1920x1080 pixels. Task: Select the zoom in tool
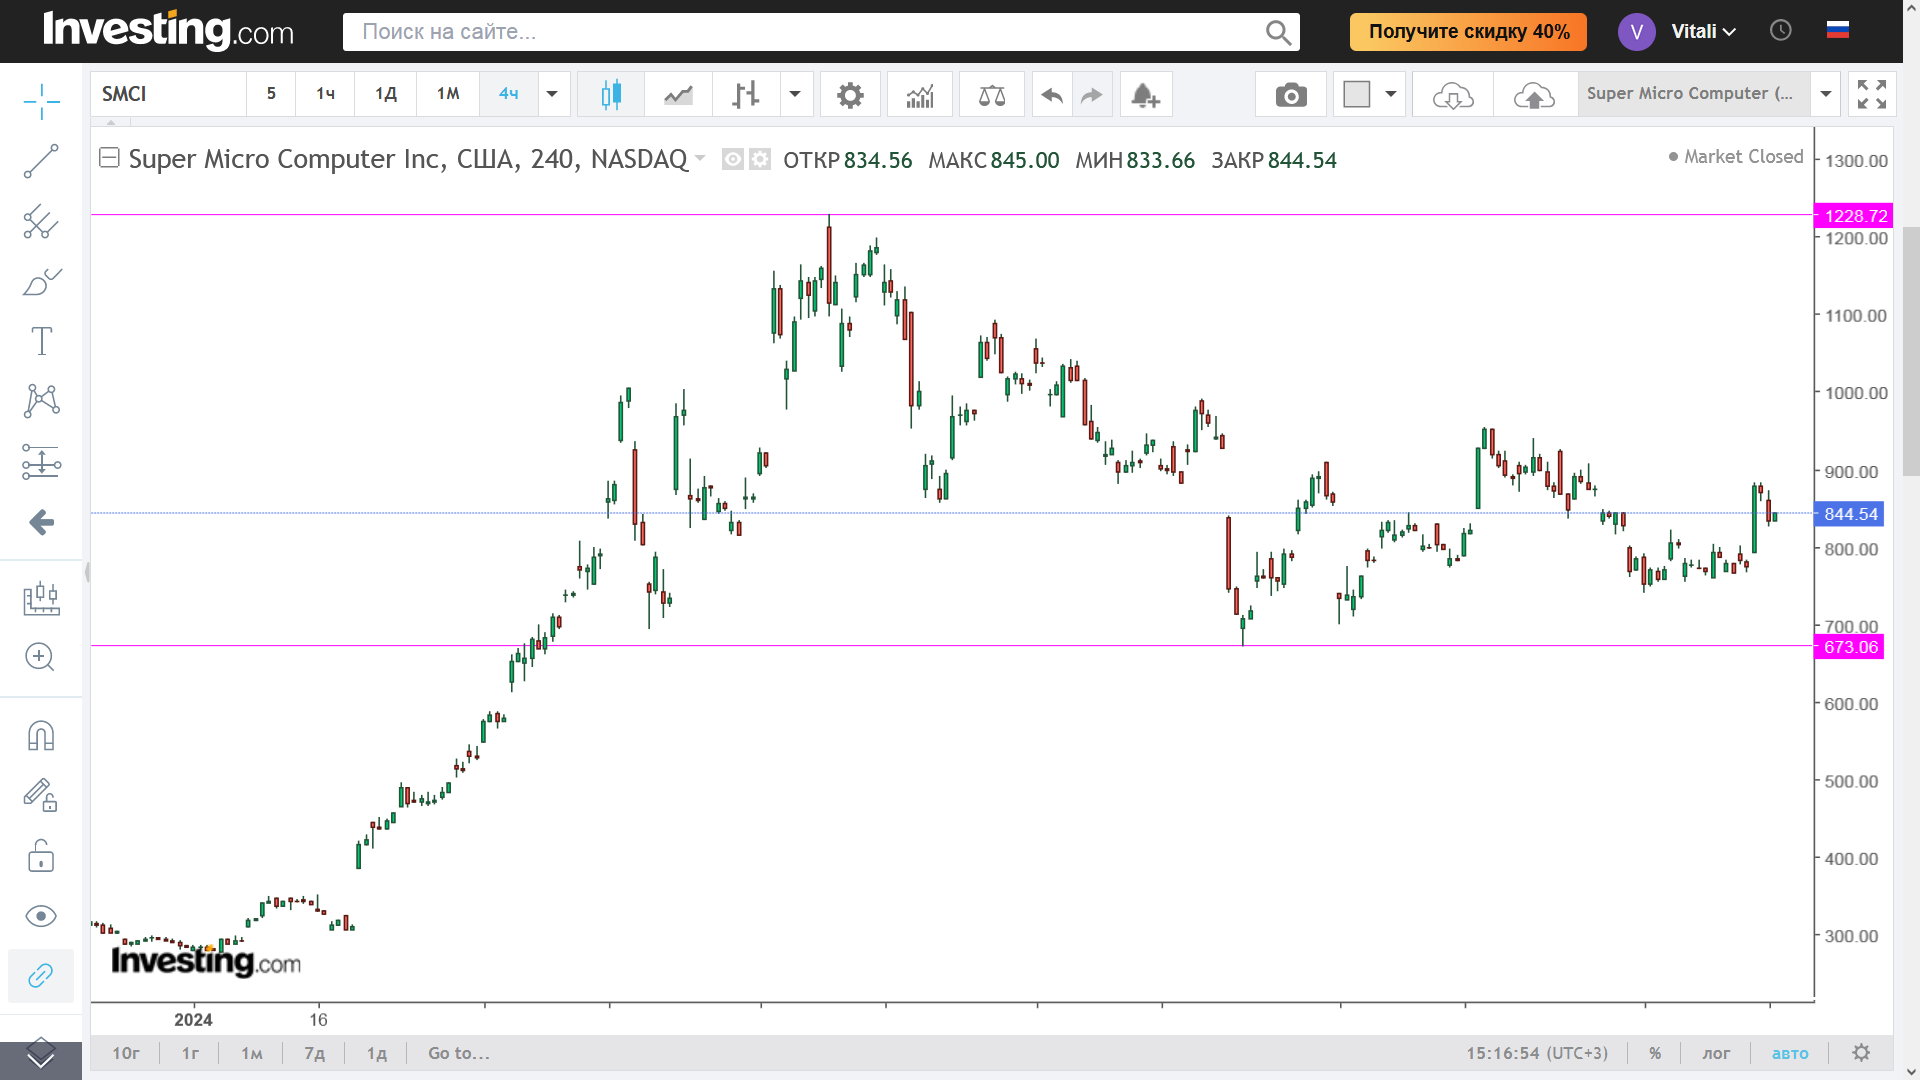click(40, 657)
